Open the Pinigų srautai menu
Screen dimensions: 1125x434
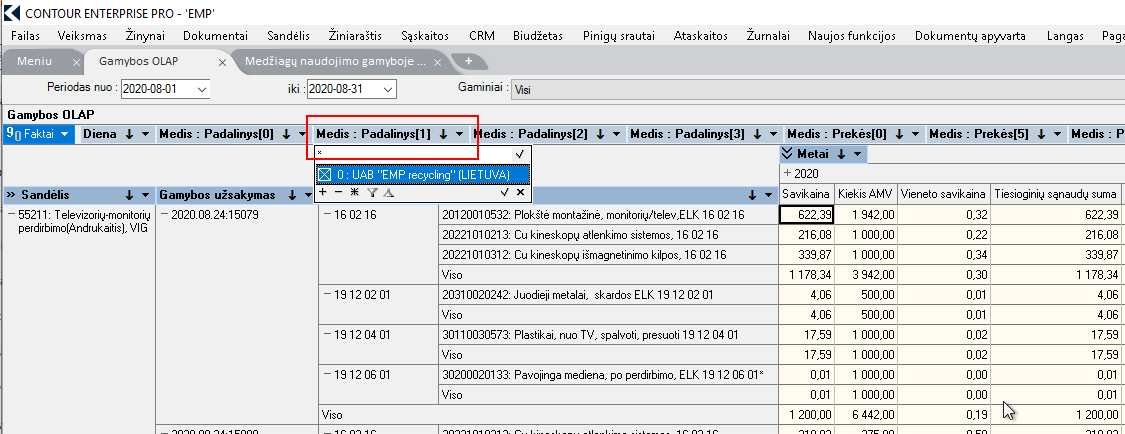coord(617,36)
